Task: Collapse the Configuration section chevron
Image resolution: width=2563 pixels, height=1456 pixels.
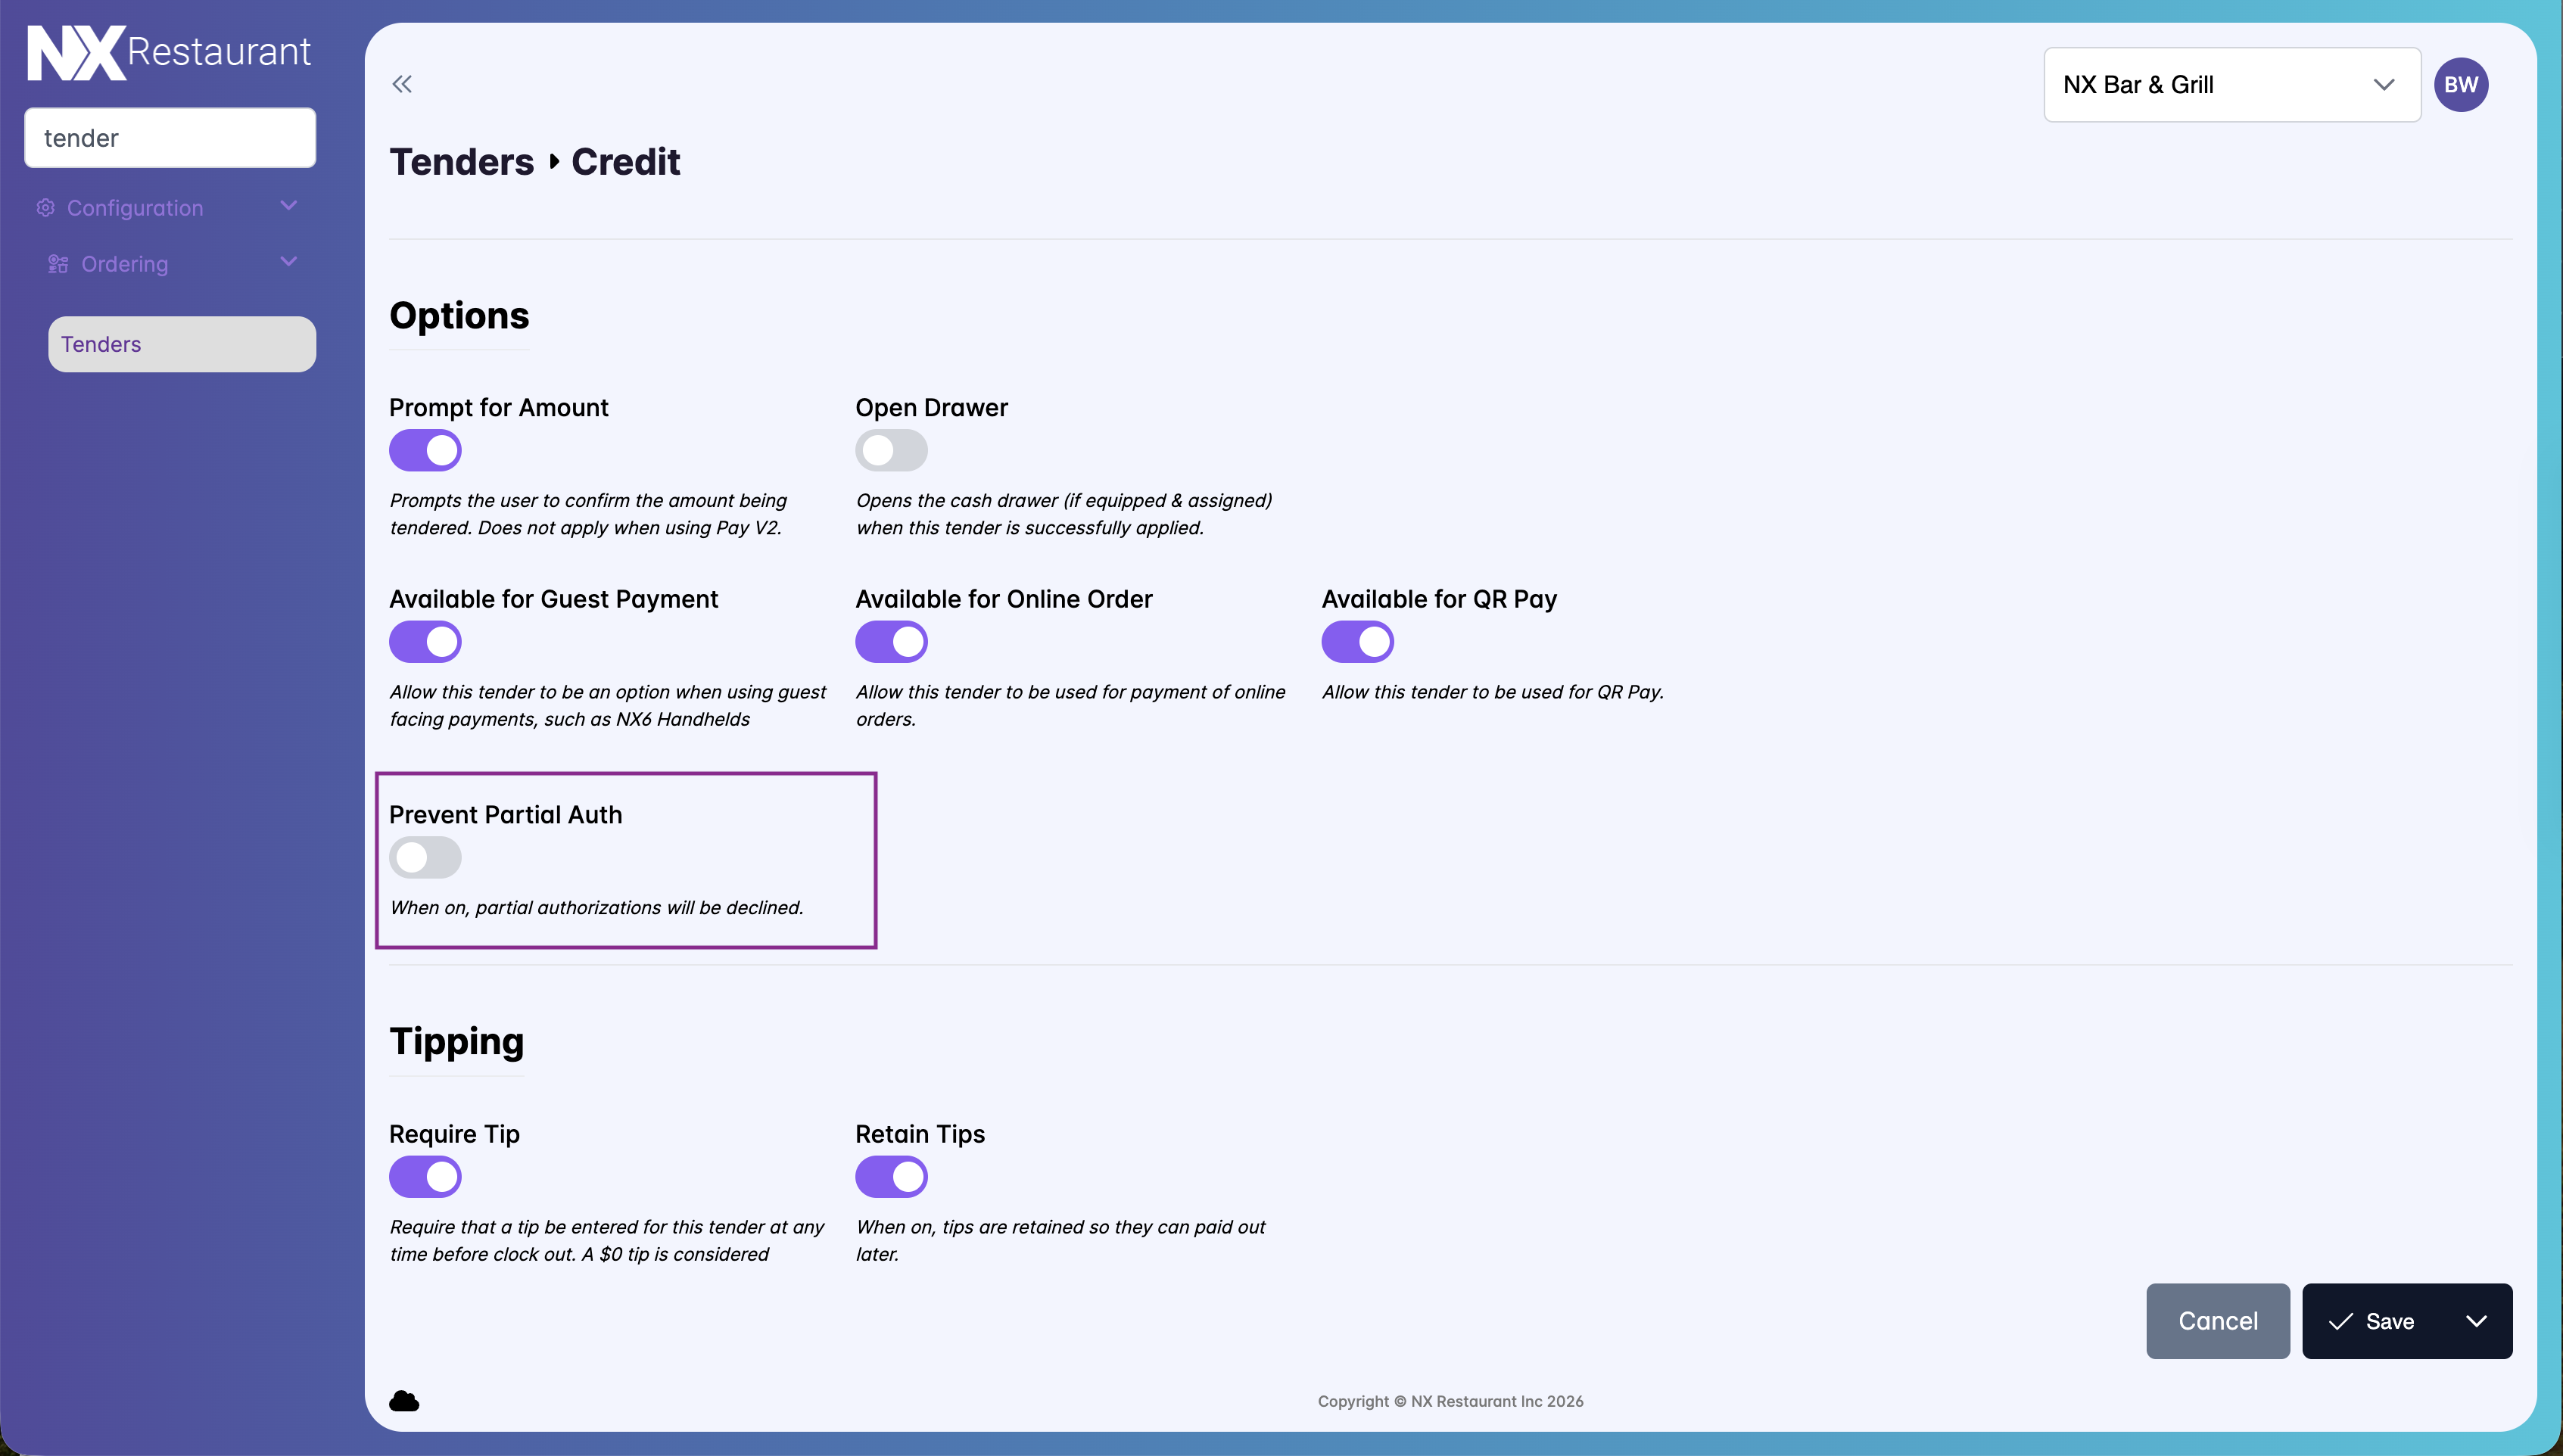Action: pos(289,206)
